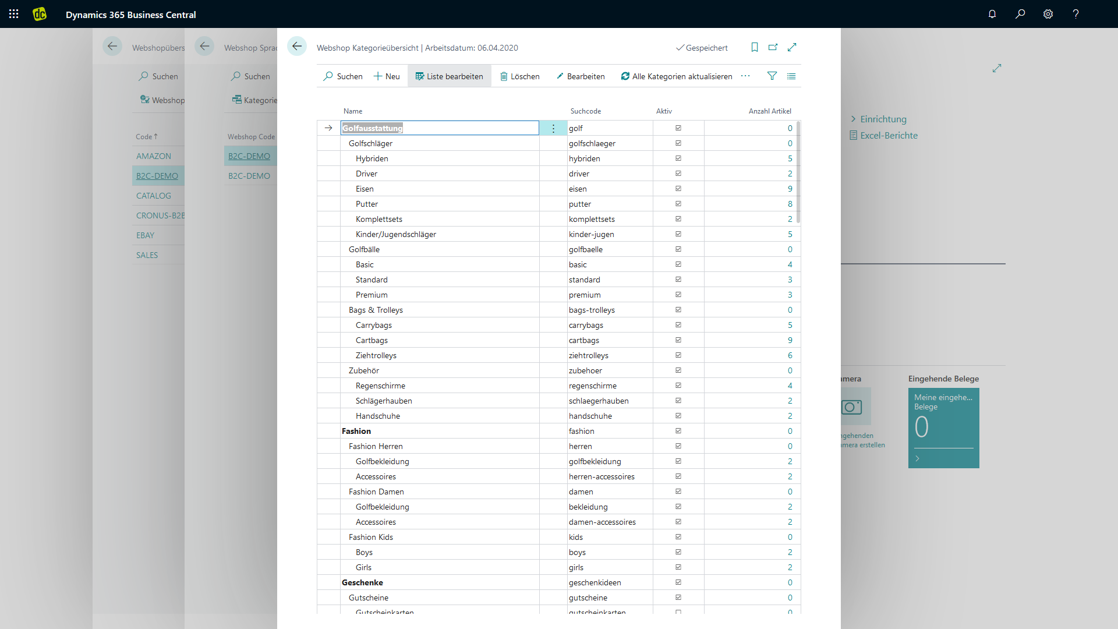Image resolution: width=1118 pixels, height=629 pixels.
Task: Open Meine eingehenden Belege tile
Action: point(943,428)
